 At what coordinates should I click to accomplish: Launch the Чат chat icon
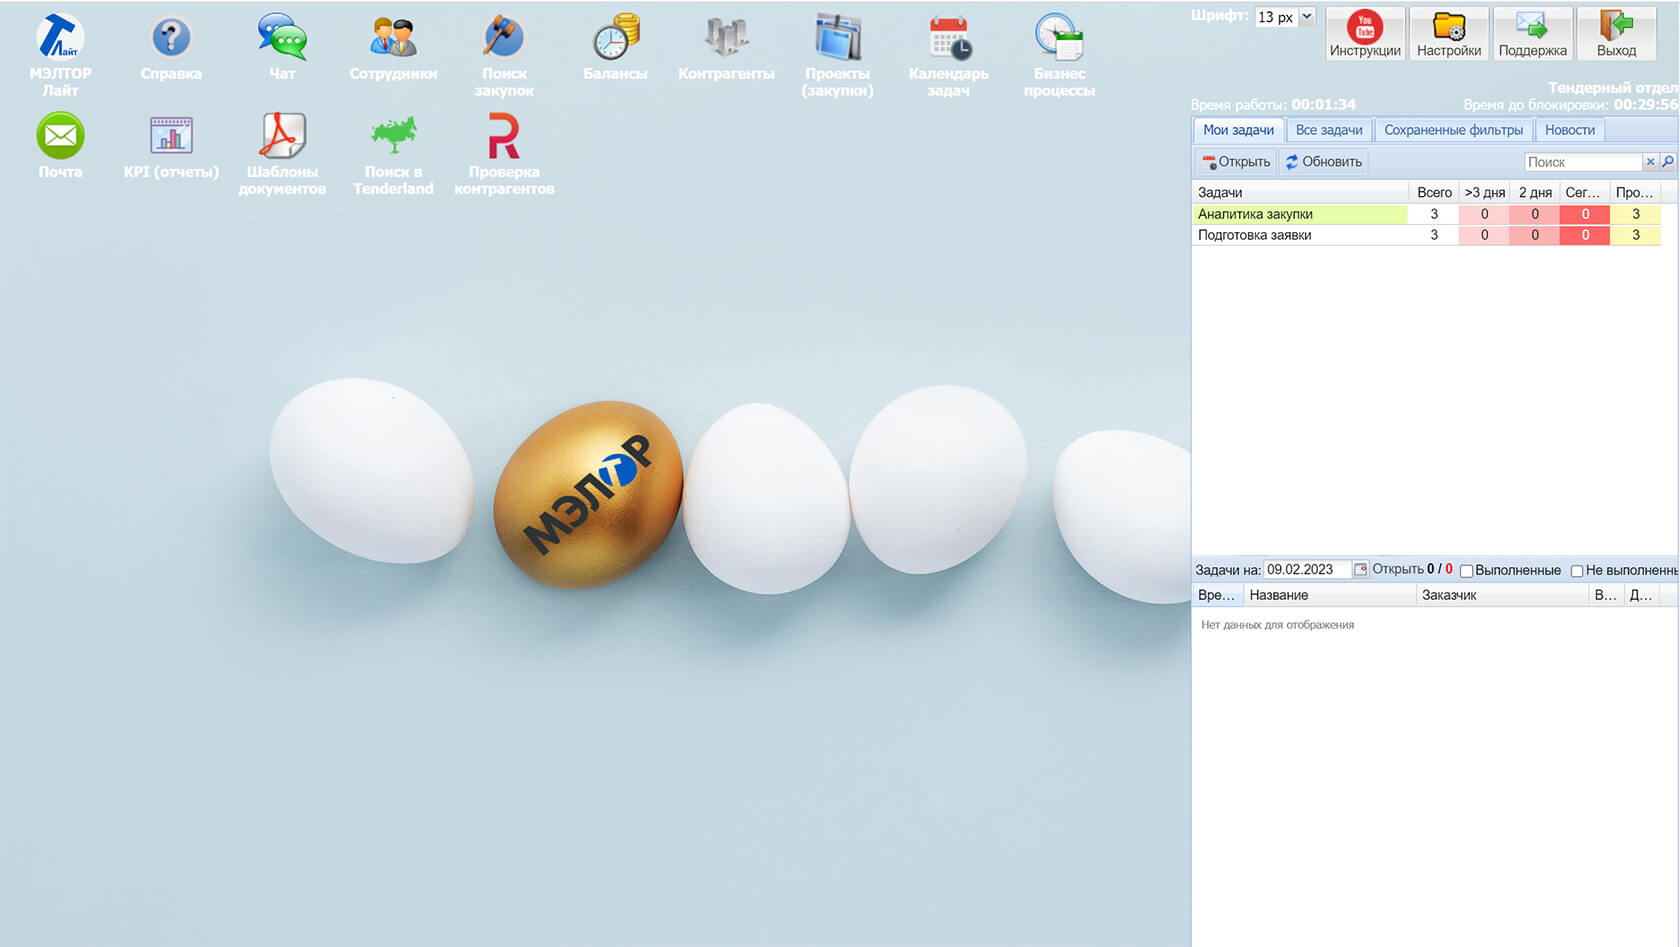click(282, 47)
